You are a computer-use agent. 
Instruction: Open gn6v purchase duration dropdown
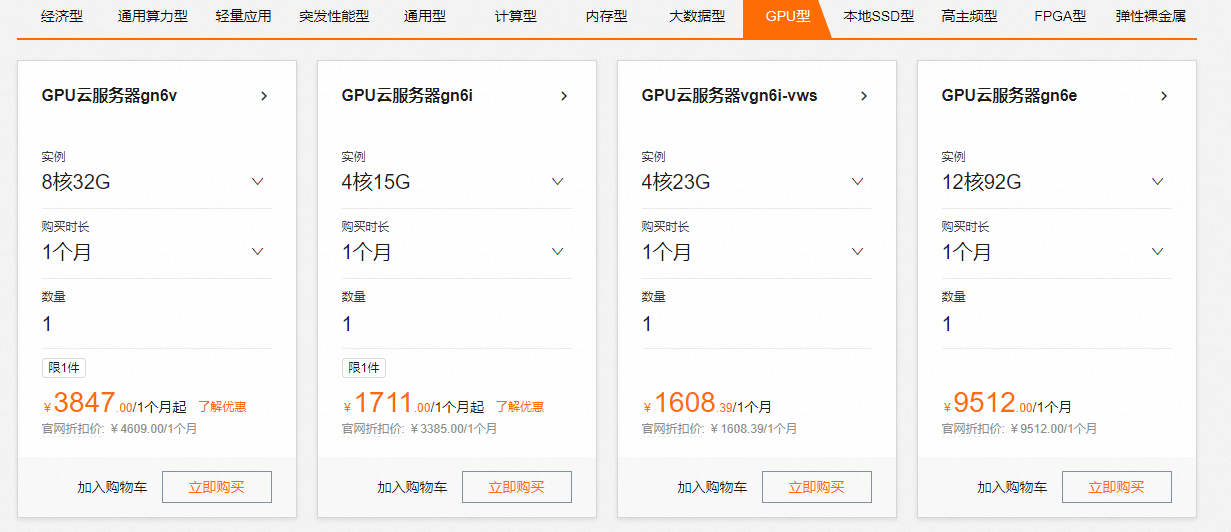[157, 252]
